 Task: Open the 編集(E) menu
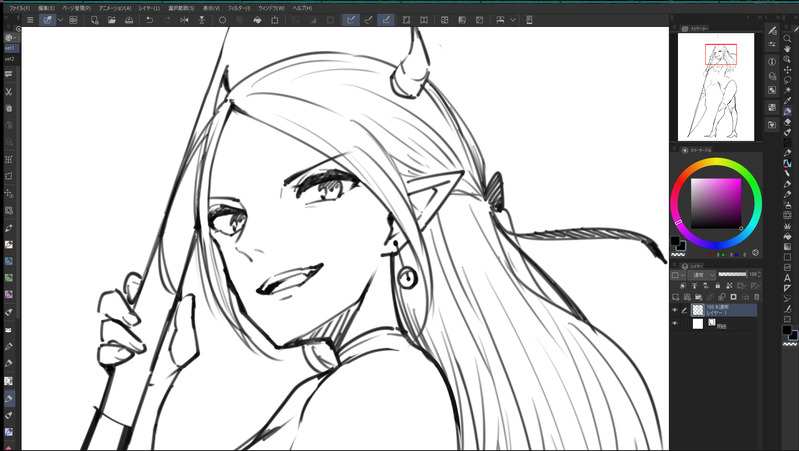pyautogui.click(x=46, y=8)
